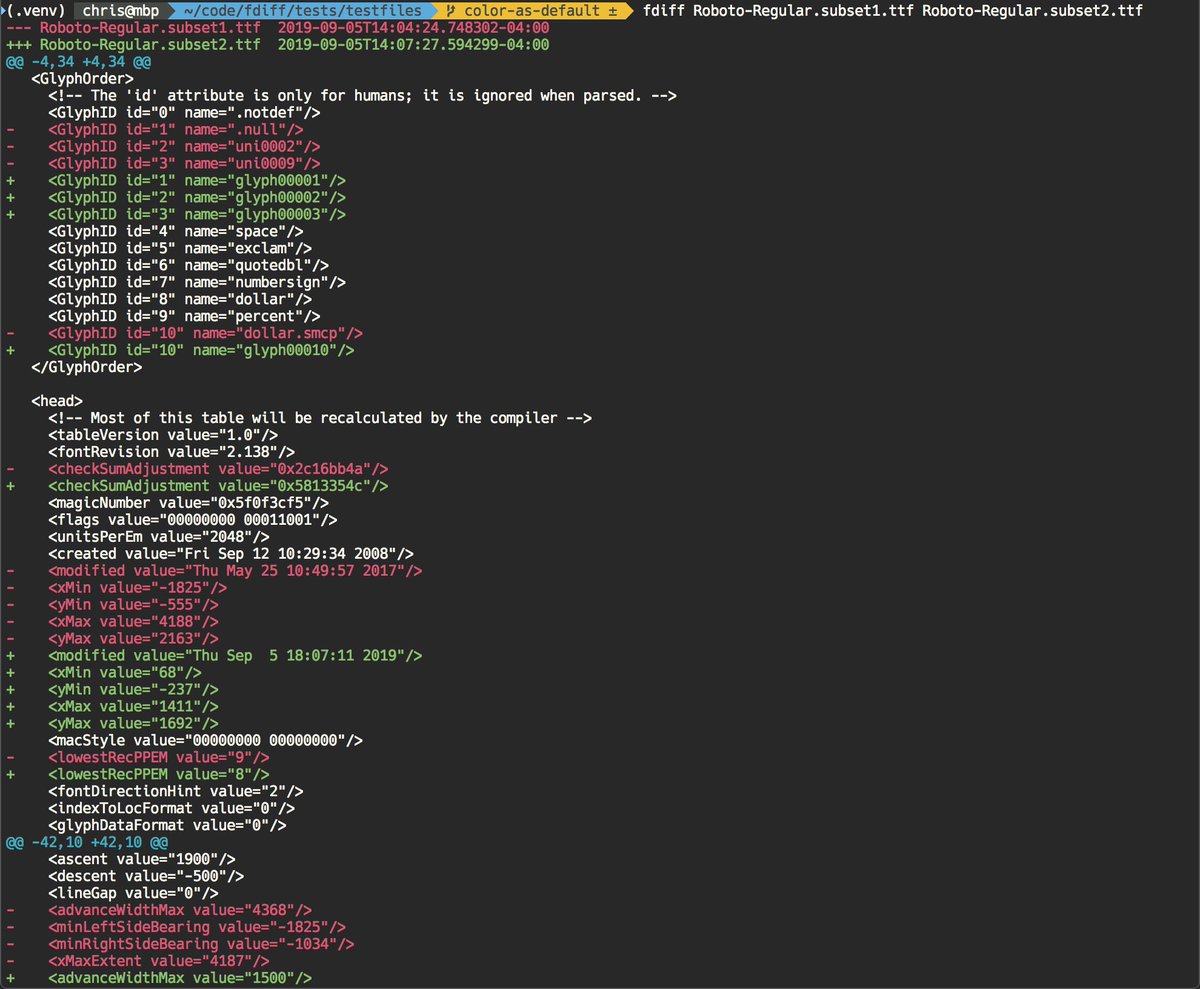The width and height of the screenshot is (1200, 989).
Task: Click the closing </GlyphOrder> tag
Action: pos(86,368)
